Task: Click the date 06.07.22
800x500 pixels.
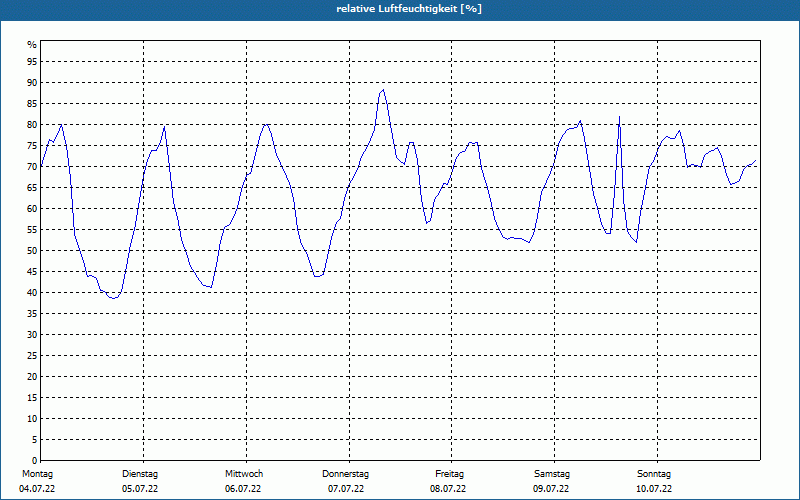Action: click(243, 489)
